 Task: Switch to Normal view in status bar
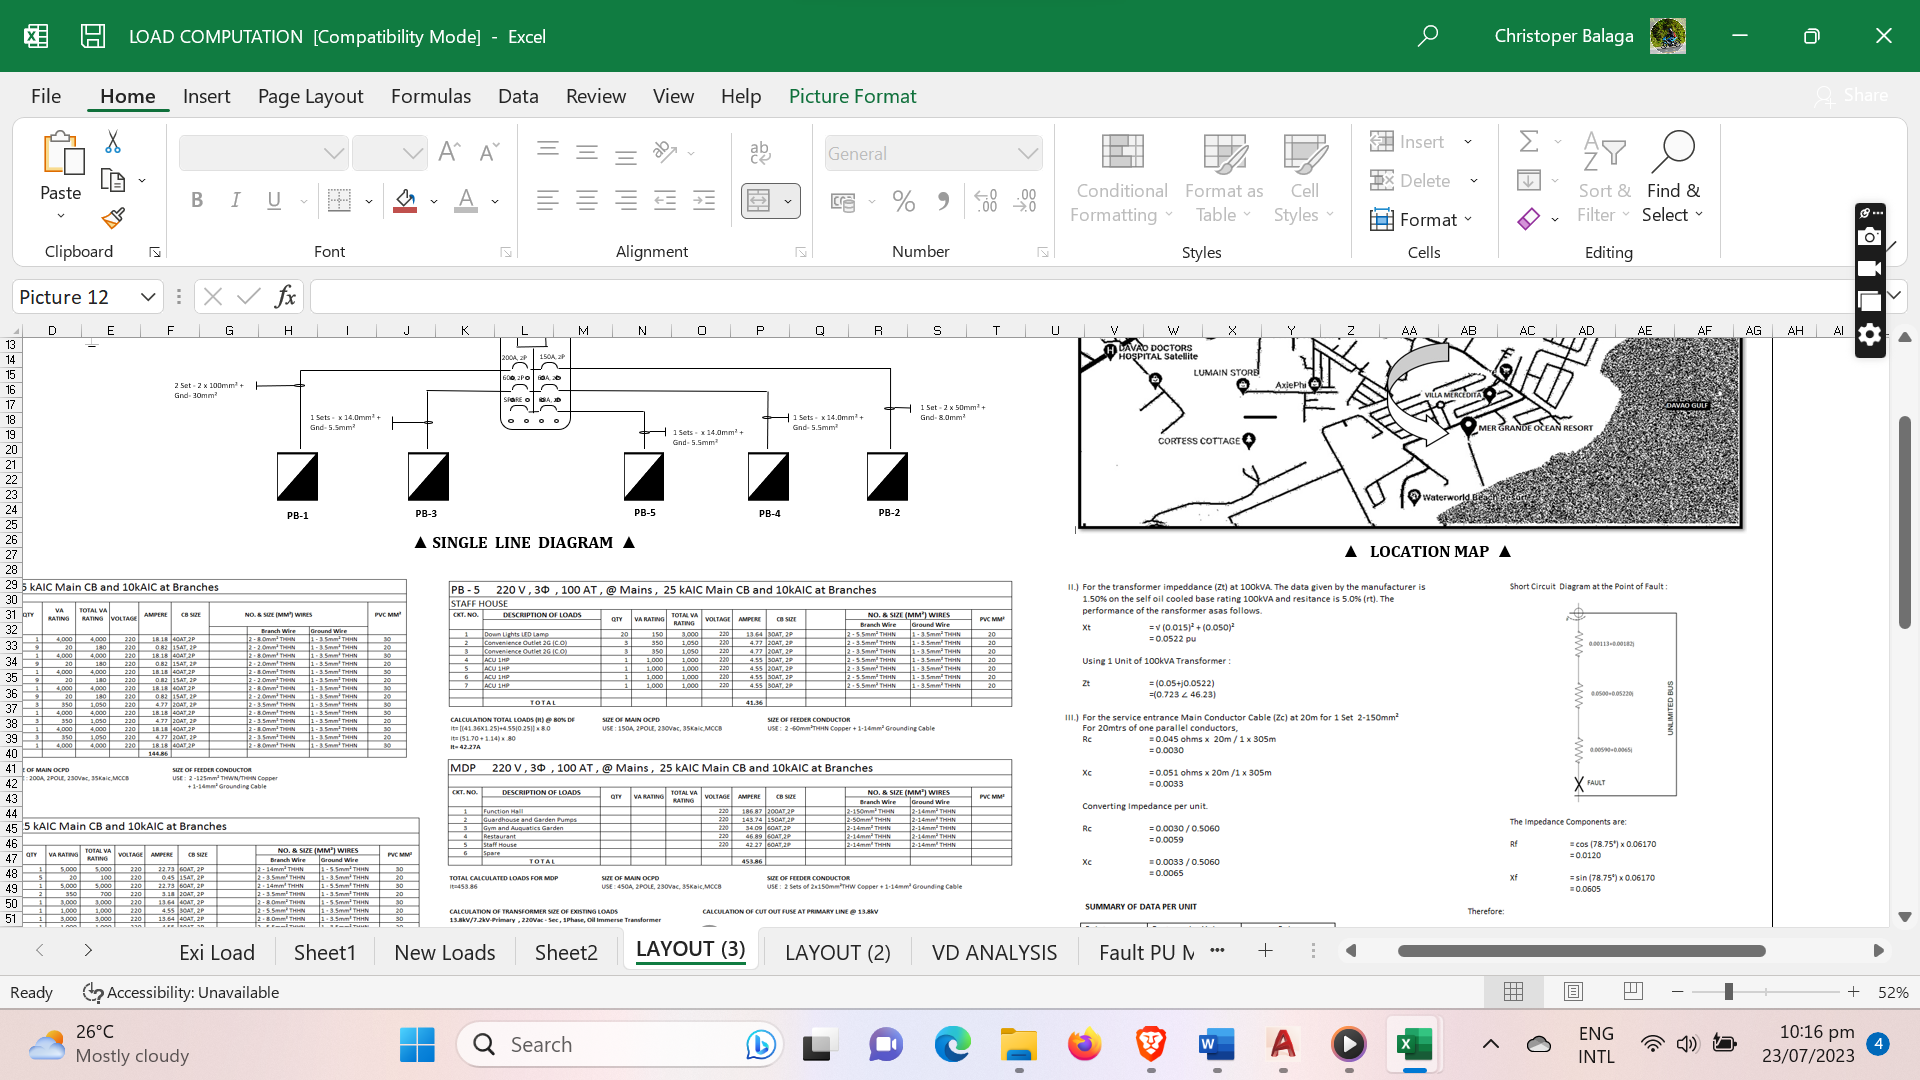[x=1514, y=991]
